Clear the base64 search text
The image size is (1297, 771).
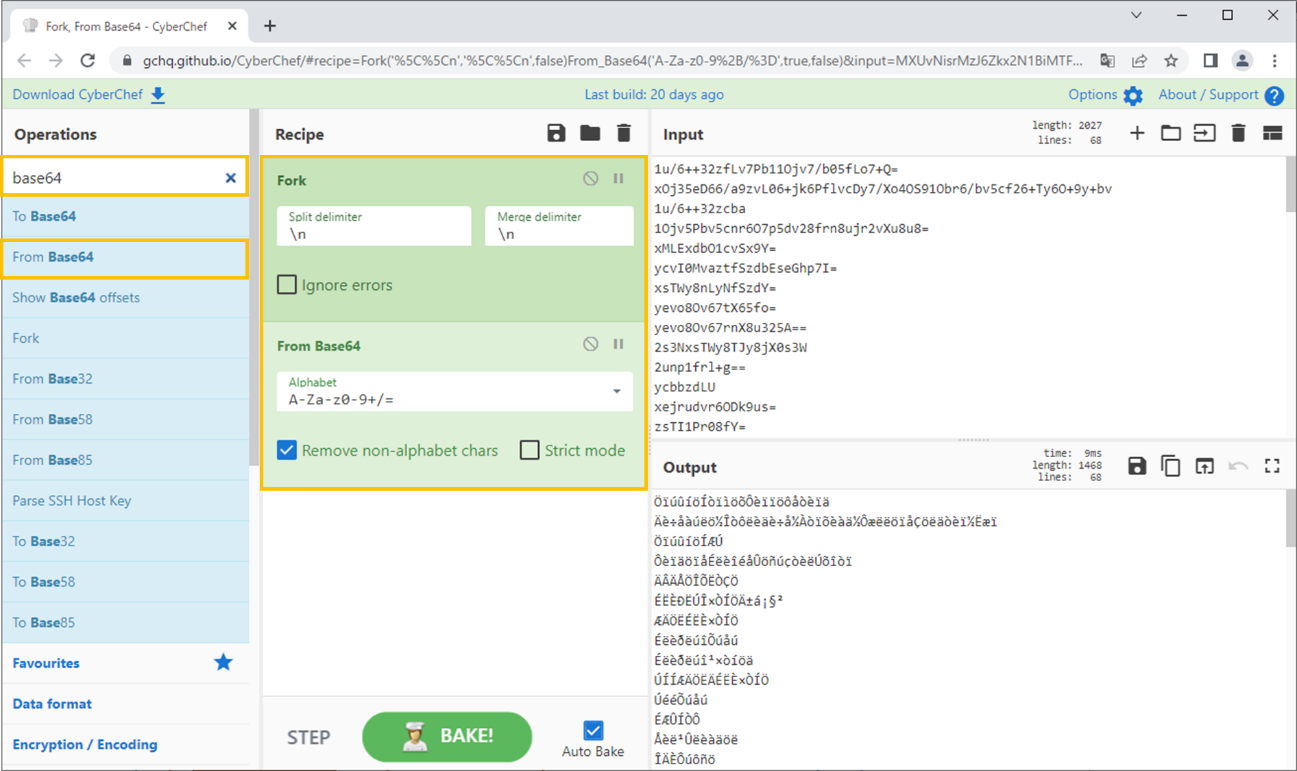pos(230,178)
